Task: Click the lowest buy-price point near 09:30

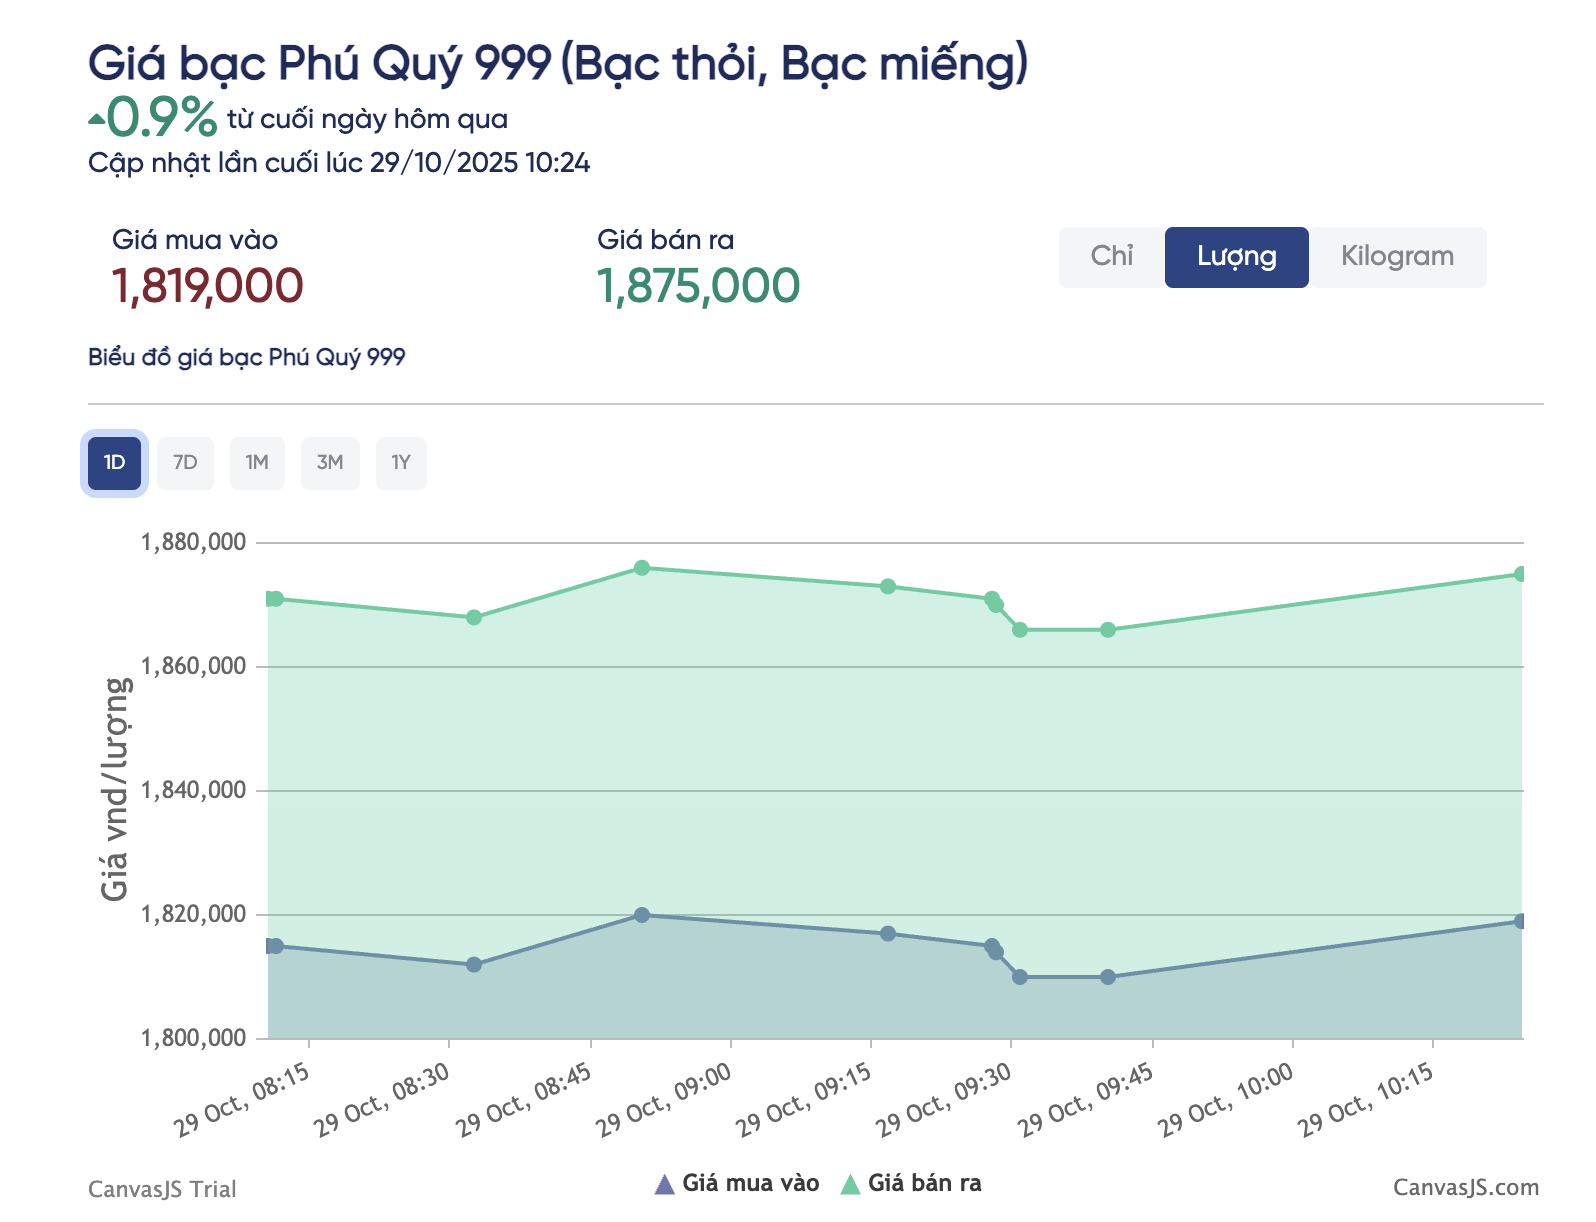Action: [1022, 976]
